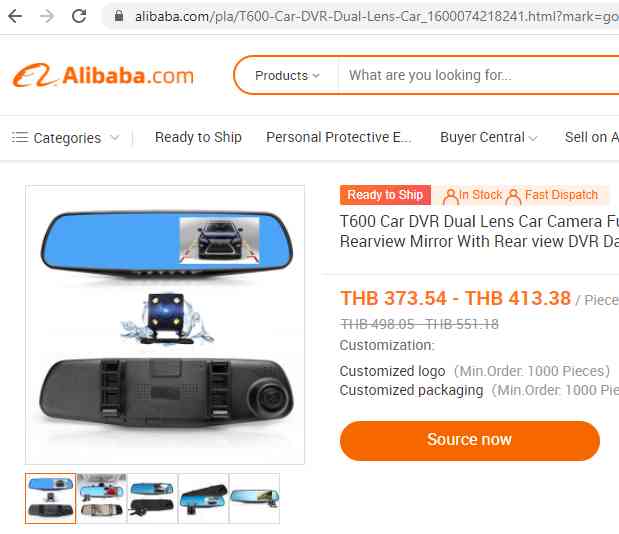Viewport: 619px width, 534px height.
Task: Click the main mirror camera product image
Action: click(x=165, y=325)
